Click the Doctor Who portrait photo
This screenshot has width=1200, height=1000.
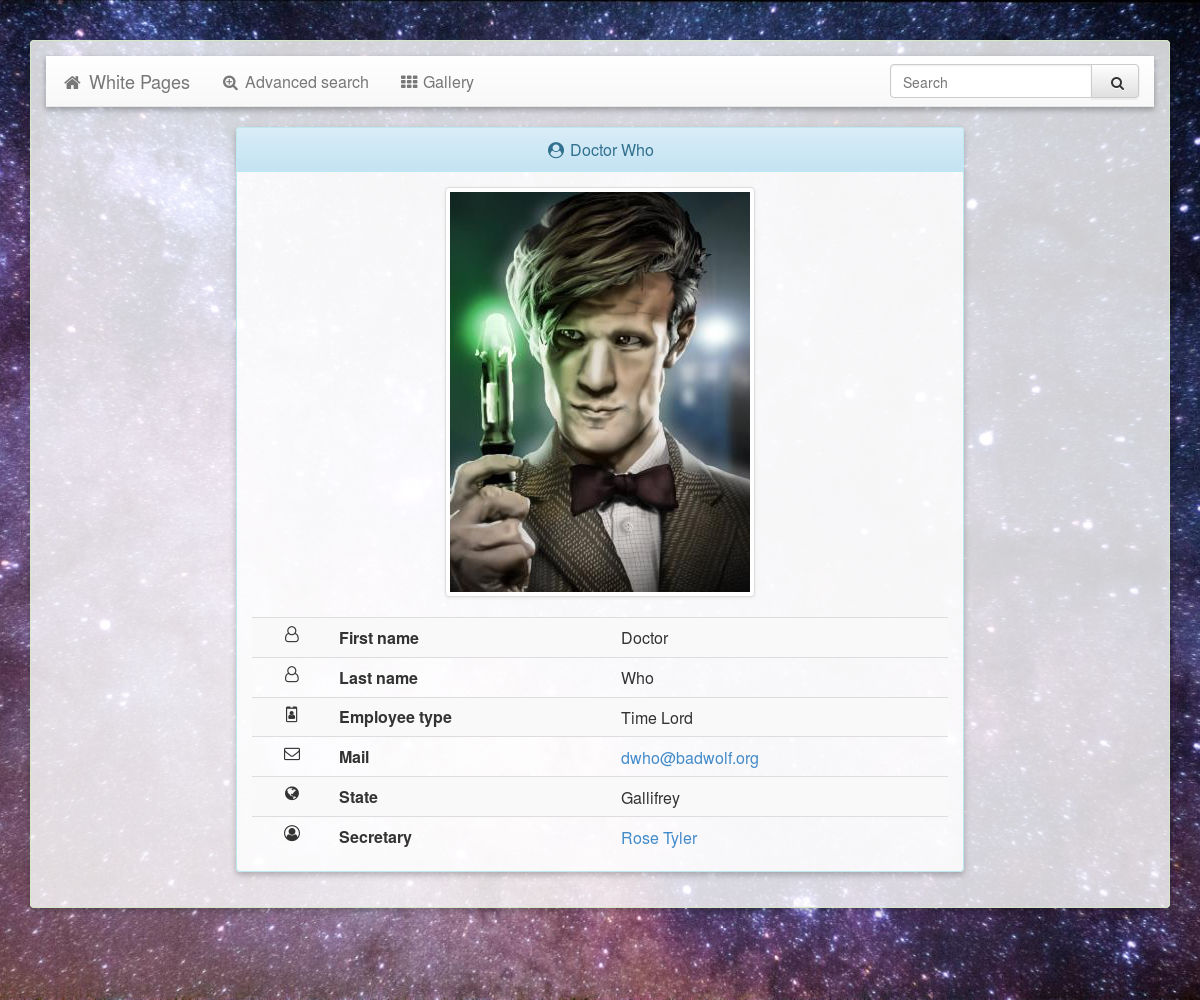pyautogui.click(x=600, y=392)
